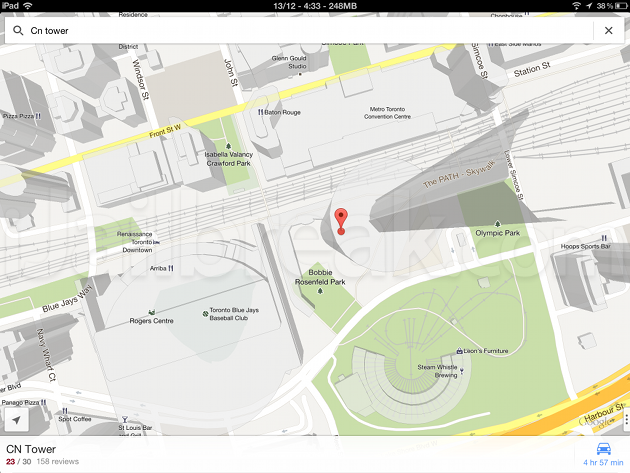Tap the St Louis Bar cocktail icon
This screenshot has height=473, width=630.
[x=125, y=420]
